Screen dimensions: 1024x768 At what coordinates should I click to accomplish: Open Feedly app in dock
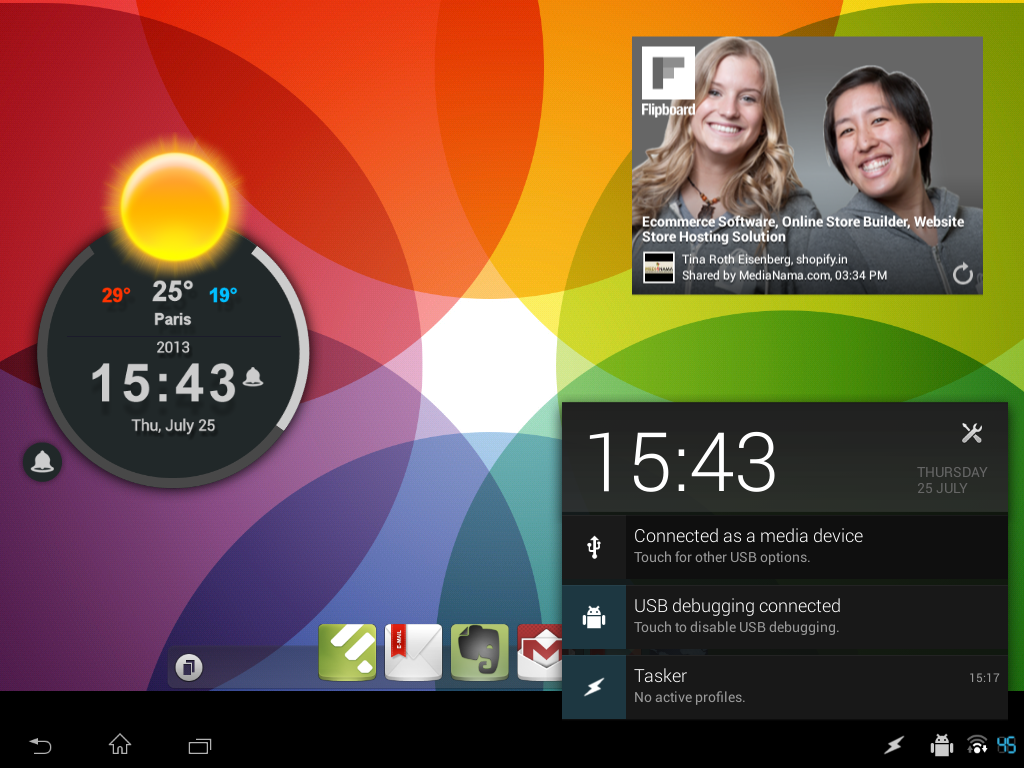[347, 652]
